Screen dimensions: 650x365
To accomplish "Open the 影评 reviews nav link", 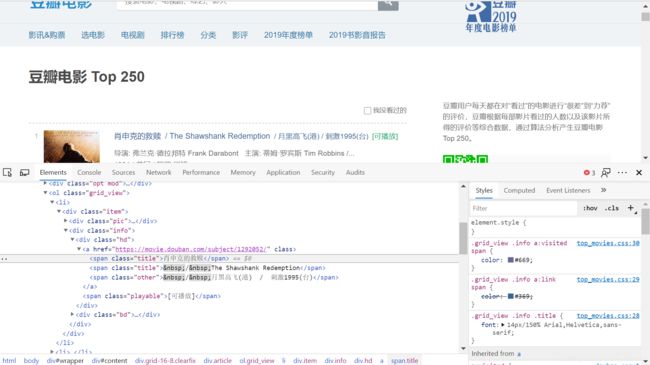I will pyautogui.click(x=240, y=35).
